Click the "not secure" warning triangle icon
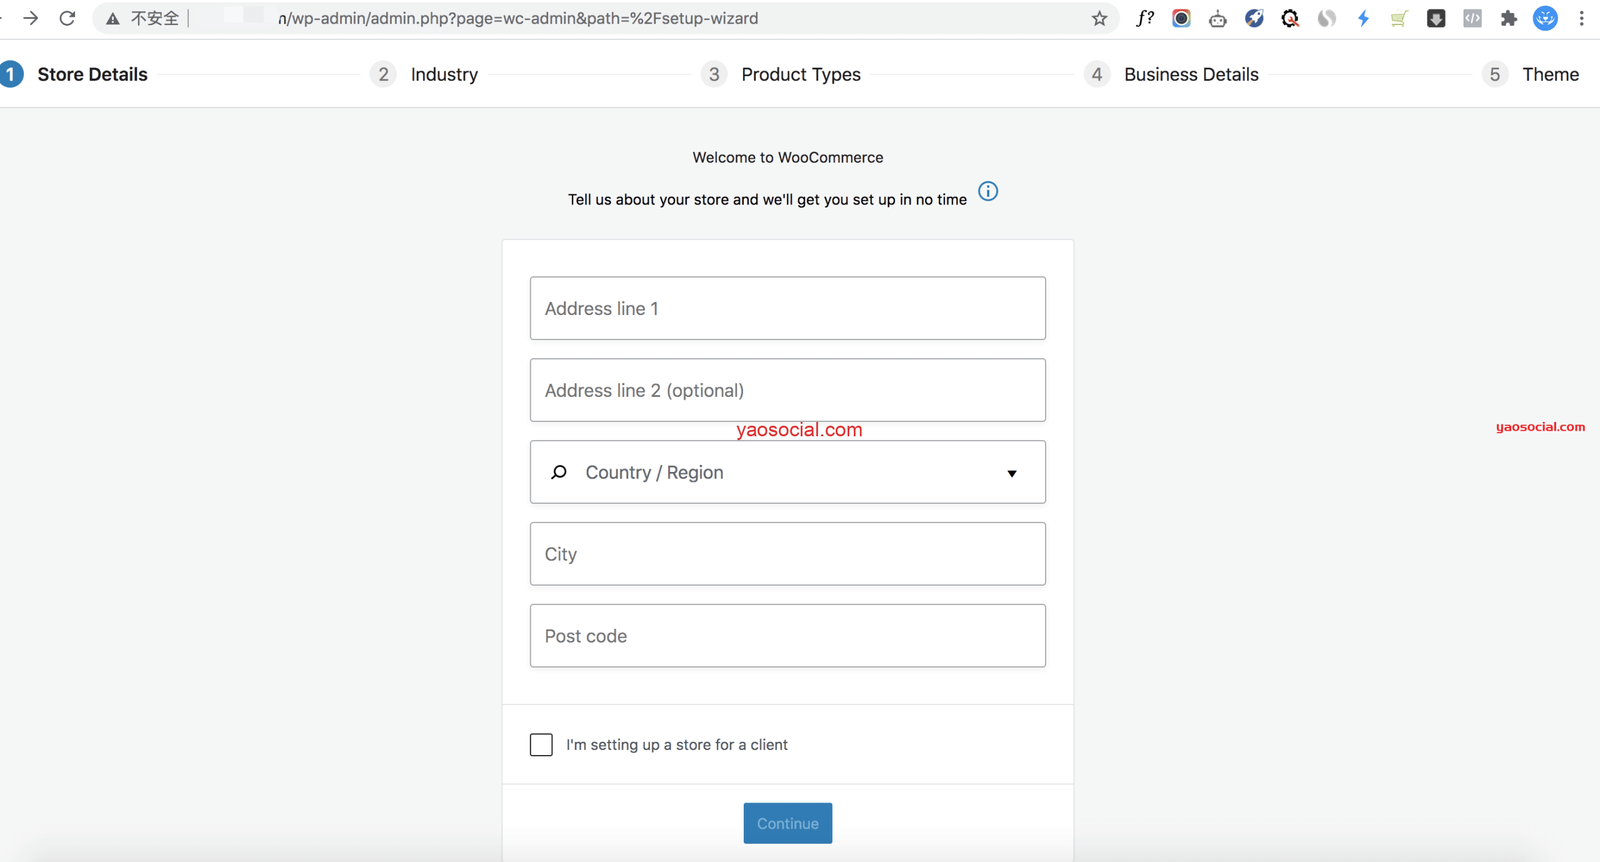Viewport: 1600px width, 862px height. click(113, 18)
